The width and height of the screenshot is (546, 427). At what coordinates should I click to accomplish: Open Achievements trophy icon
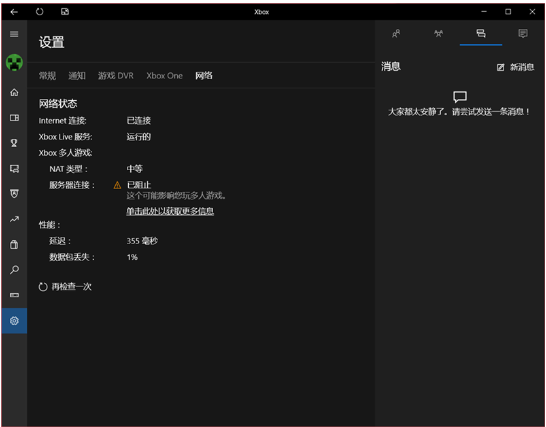[14, 143]
